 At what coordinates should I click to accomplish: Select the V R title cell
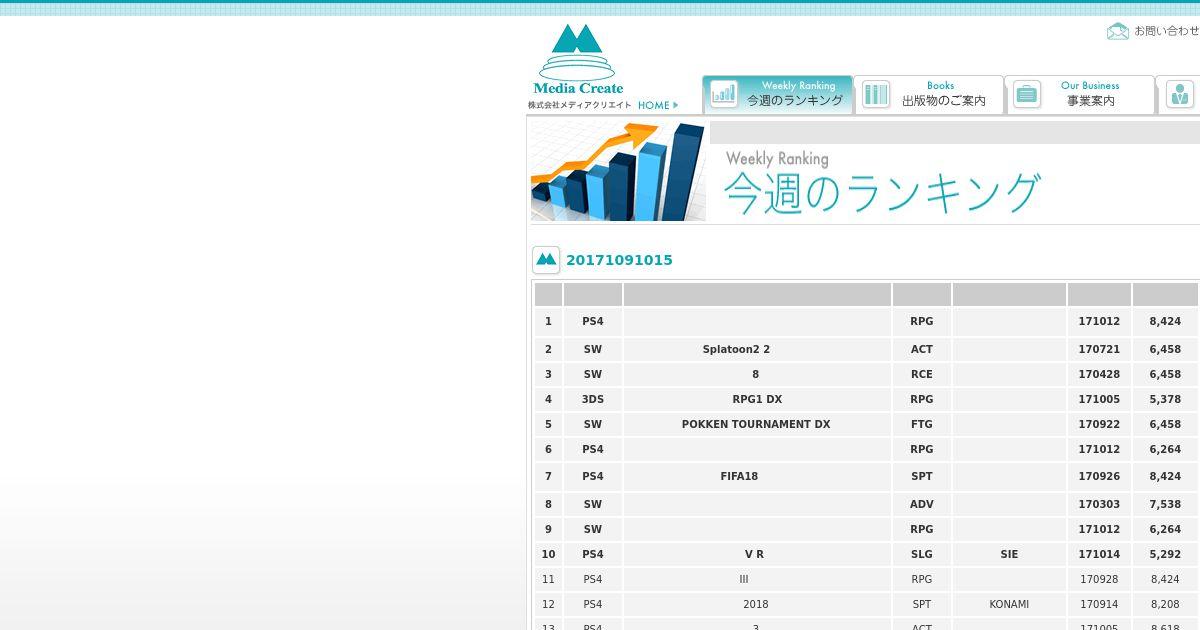coord(757,554)
